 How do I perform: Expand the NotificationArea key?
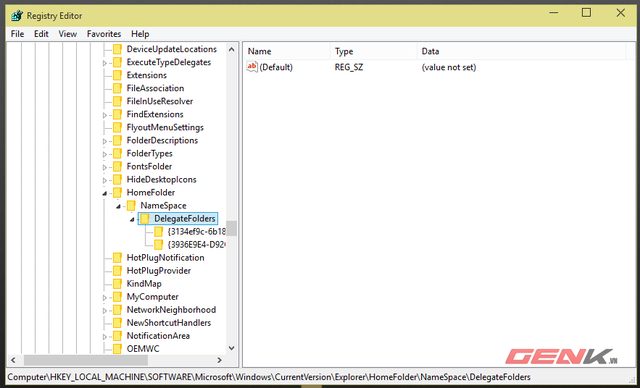click(104, 337)
